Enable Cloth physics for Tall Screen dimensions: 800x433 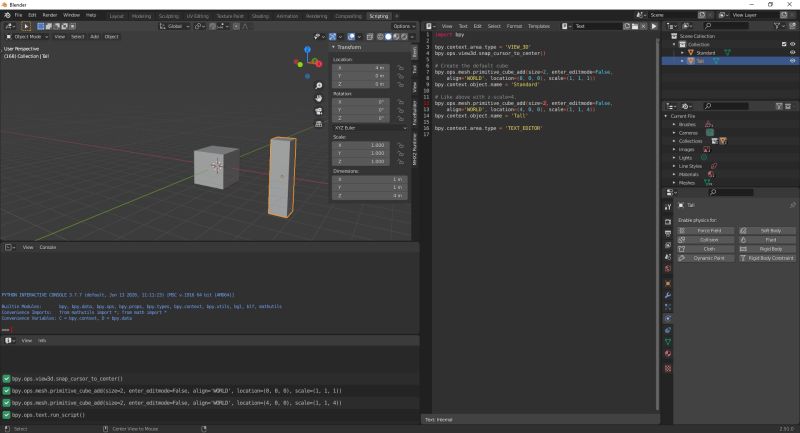(x=708, y=249)
